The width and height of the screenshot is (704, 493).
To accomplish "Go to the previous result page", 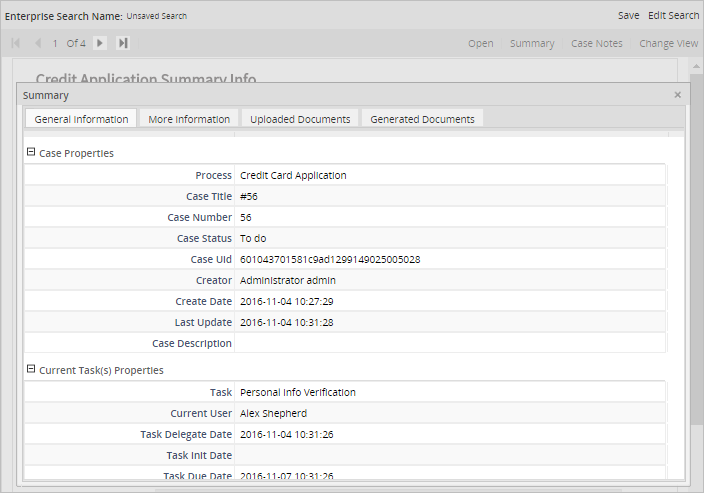I will [38, 43].
